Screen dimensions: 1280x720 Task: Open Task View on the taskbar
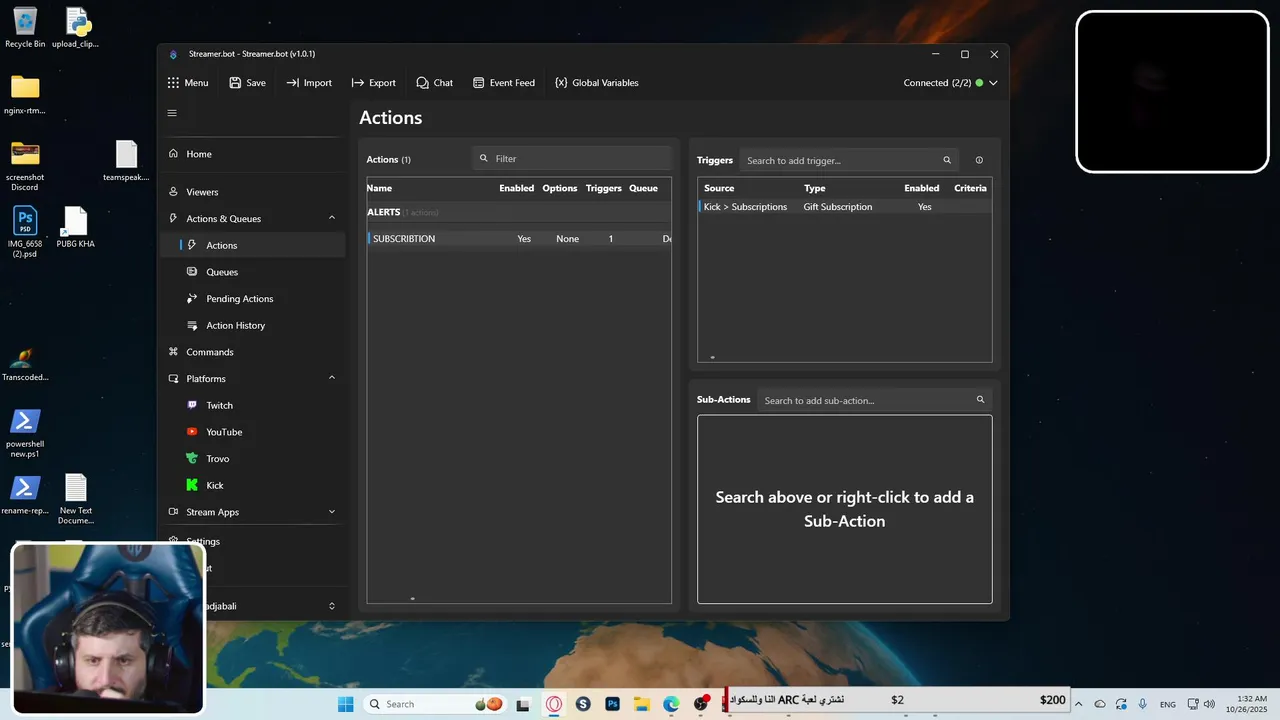(523, 704)
